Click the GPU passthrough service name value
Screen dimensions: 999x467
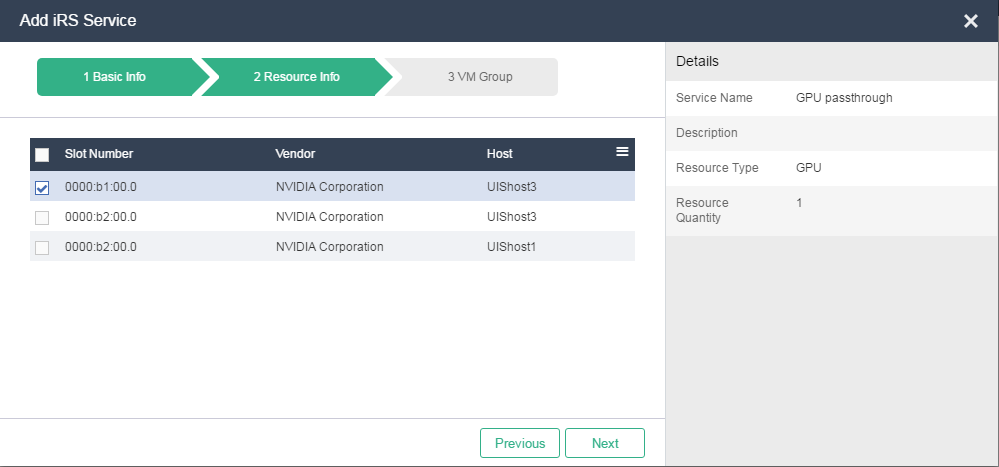(x=844, y=97)
